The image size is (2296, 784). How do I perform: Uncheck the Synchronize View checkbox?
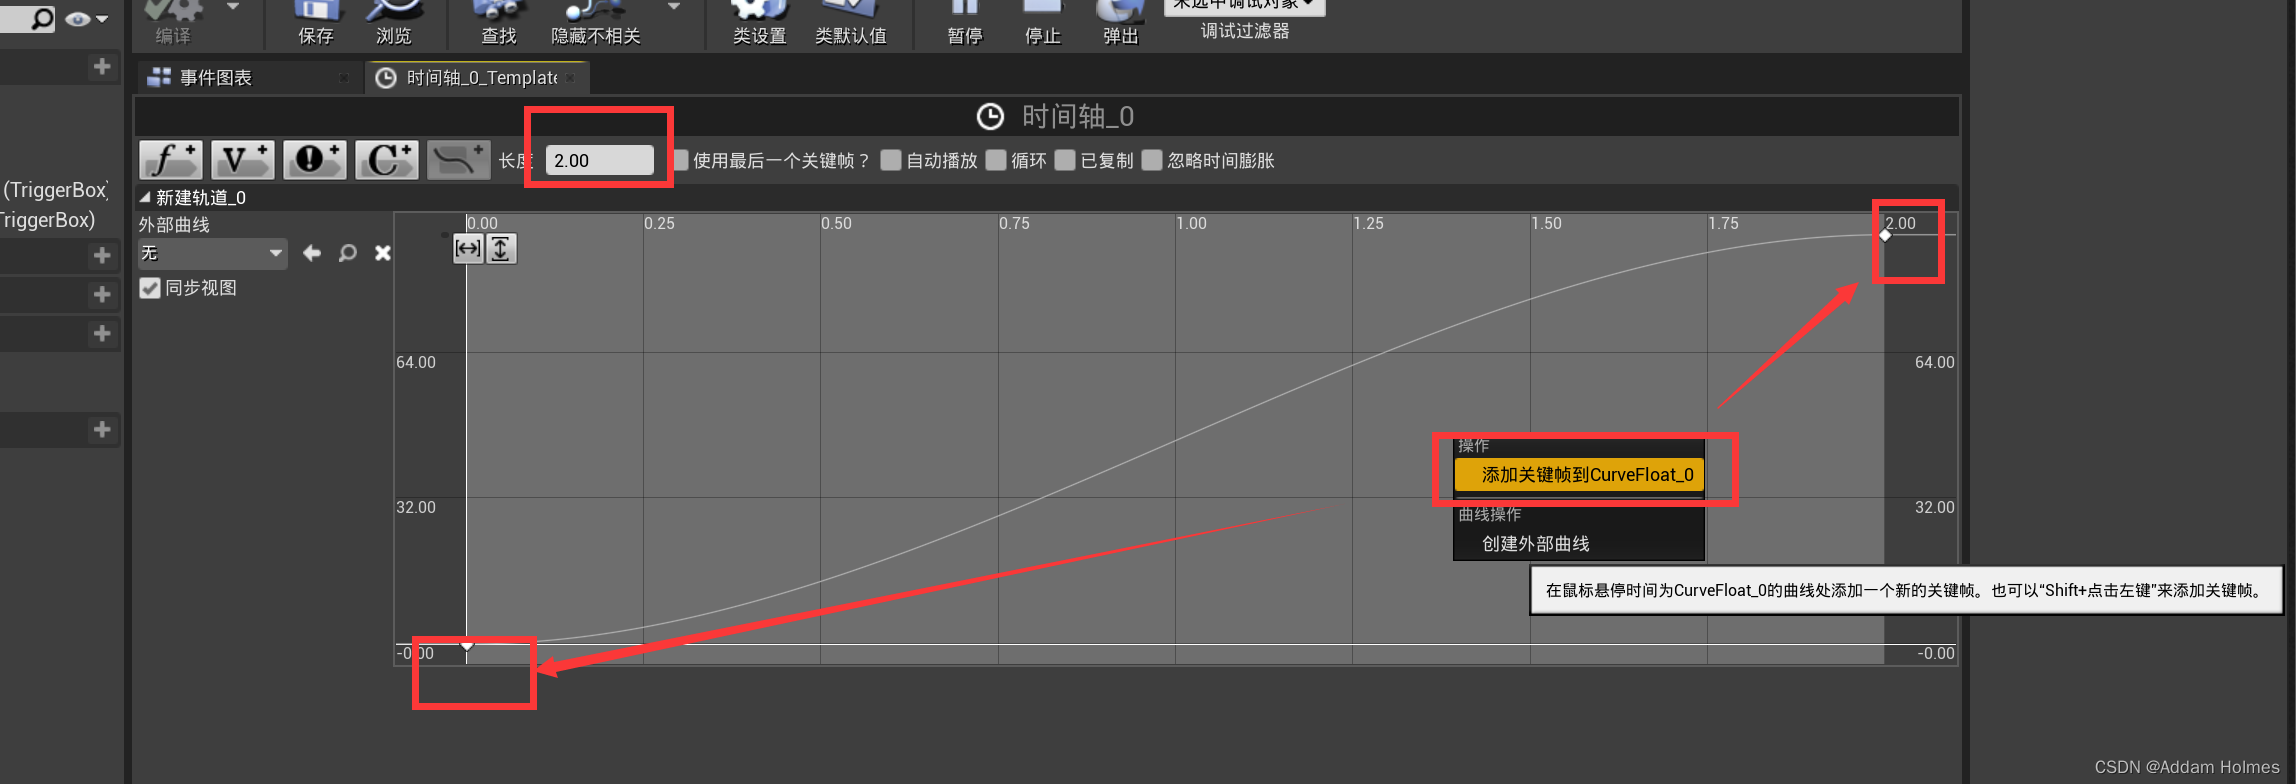coord(150,288)
